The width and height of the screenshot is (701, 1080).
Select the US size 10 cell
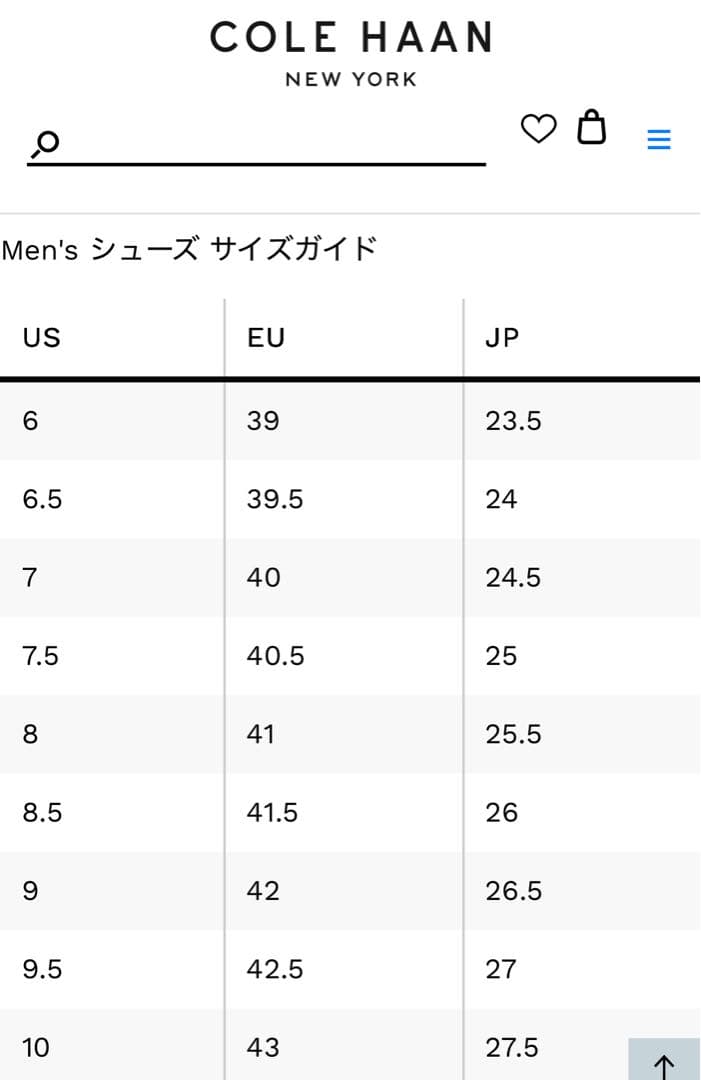pyautogui.click(x=36, y=1048)
